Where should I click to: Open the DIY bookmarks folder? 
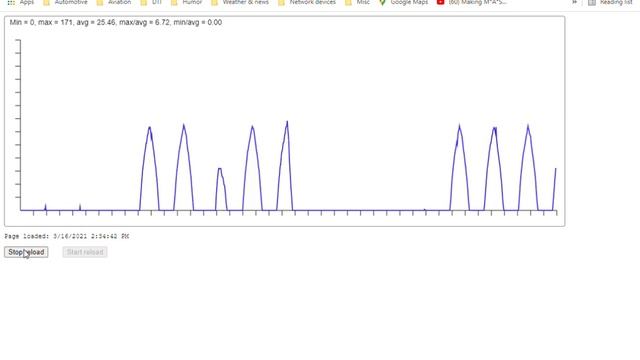pos(151,2)
